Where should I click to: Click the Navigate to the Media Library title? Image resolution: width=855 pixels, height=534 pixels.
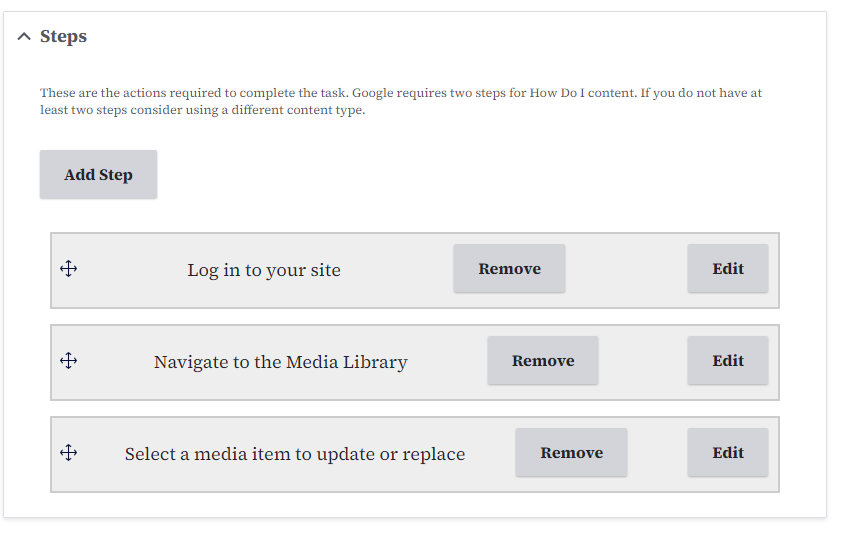pyautogui.click(x=280, y=362)
